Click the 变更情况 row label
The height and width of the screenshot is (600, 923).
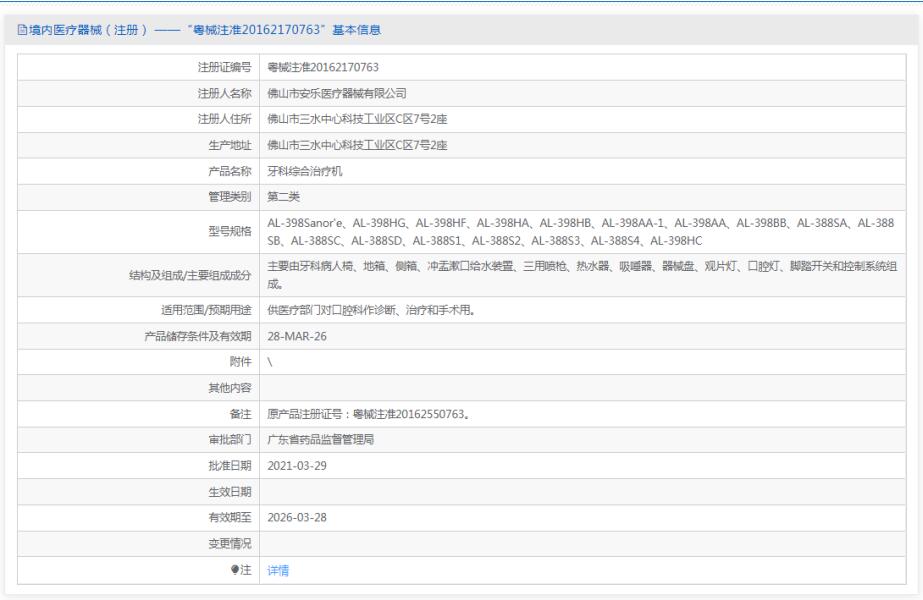pyautogui.click(x=229, y=544)
